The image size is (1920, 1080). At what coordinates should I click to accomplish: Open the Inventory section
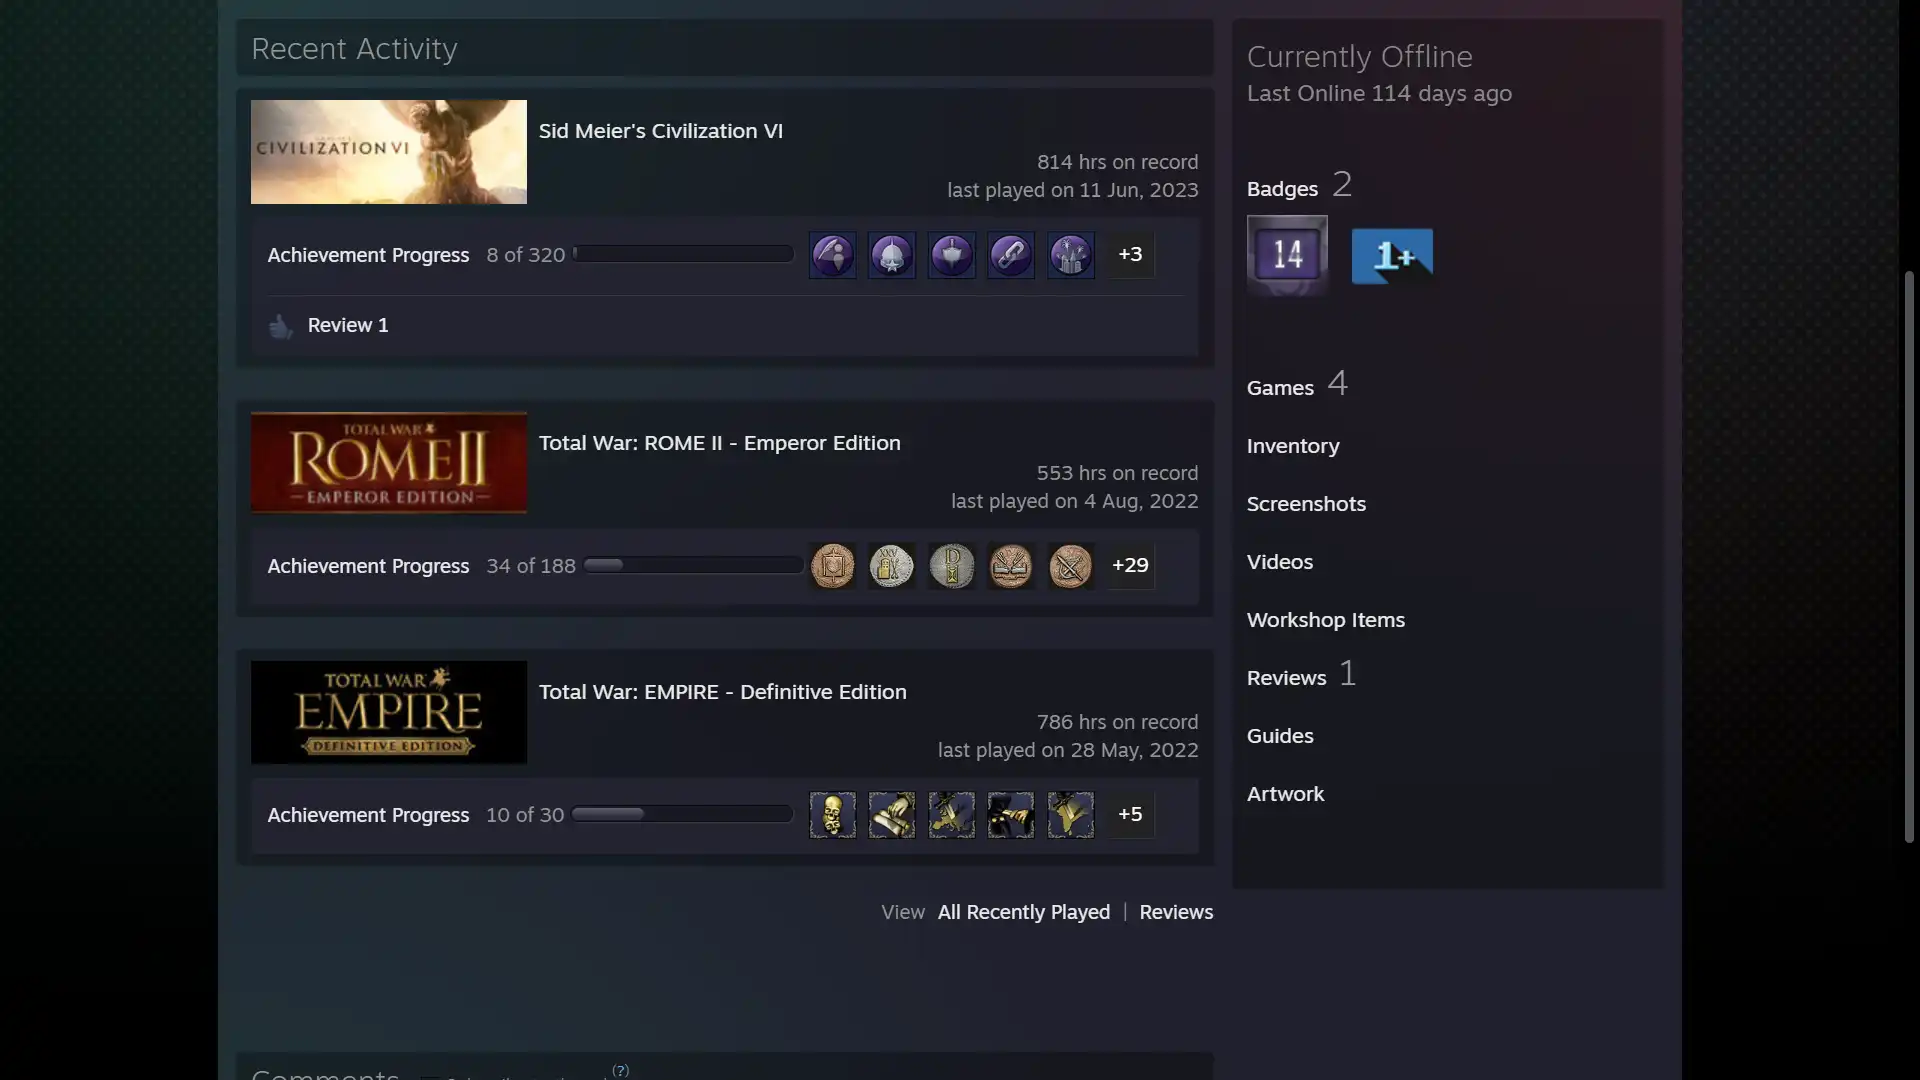[1292, 447]
